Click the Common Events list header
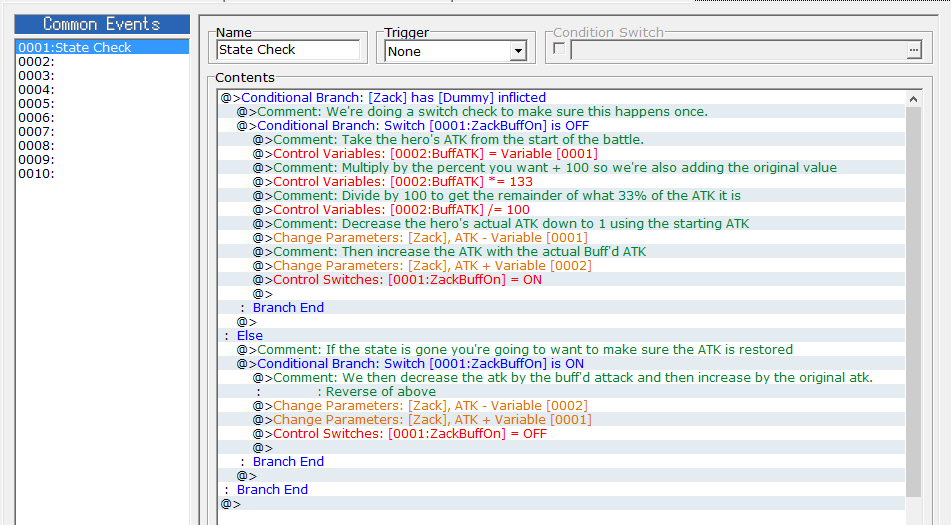 101,24
